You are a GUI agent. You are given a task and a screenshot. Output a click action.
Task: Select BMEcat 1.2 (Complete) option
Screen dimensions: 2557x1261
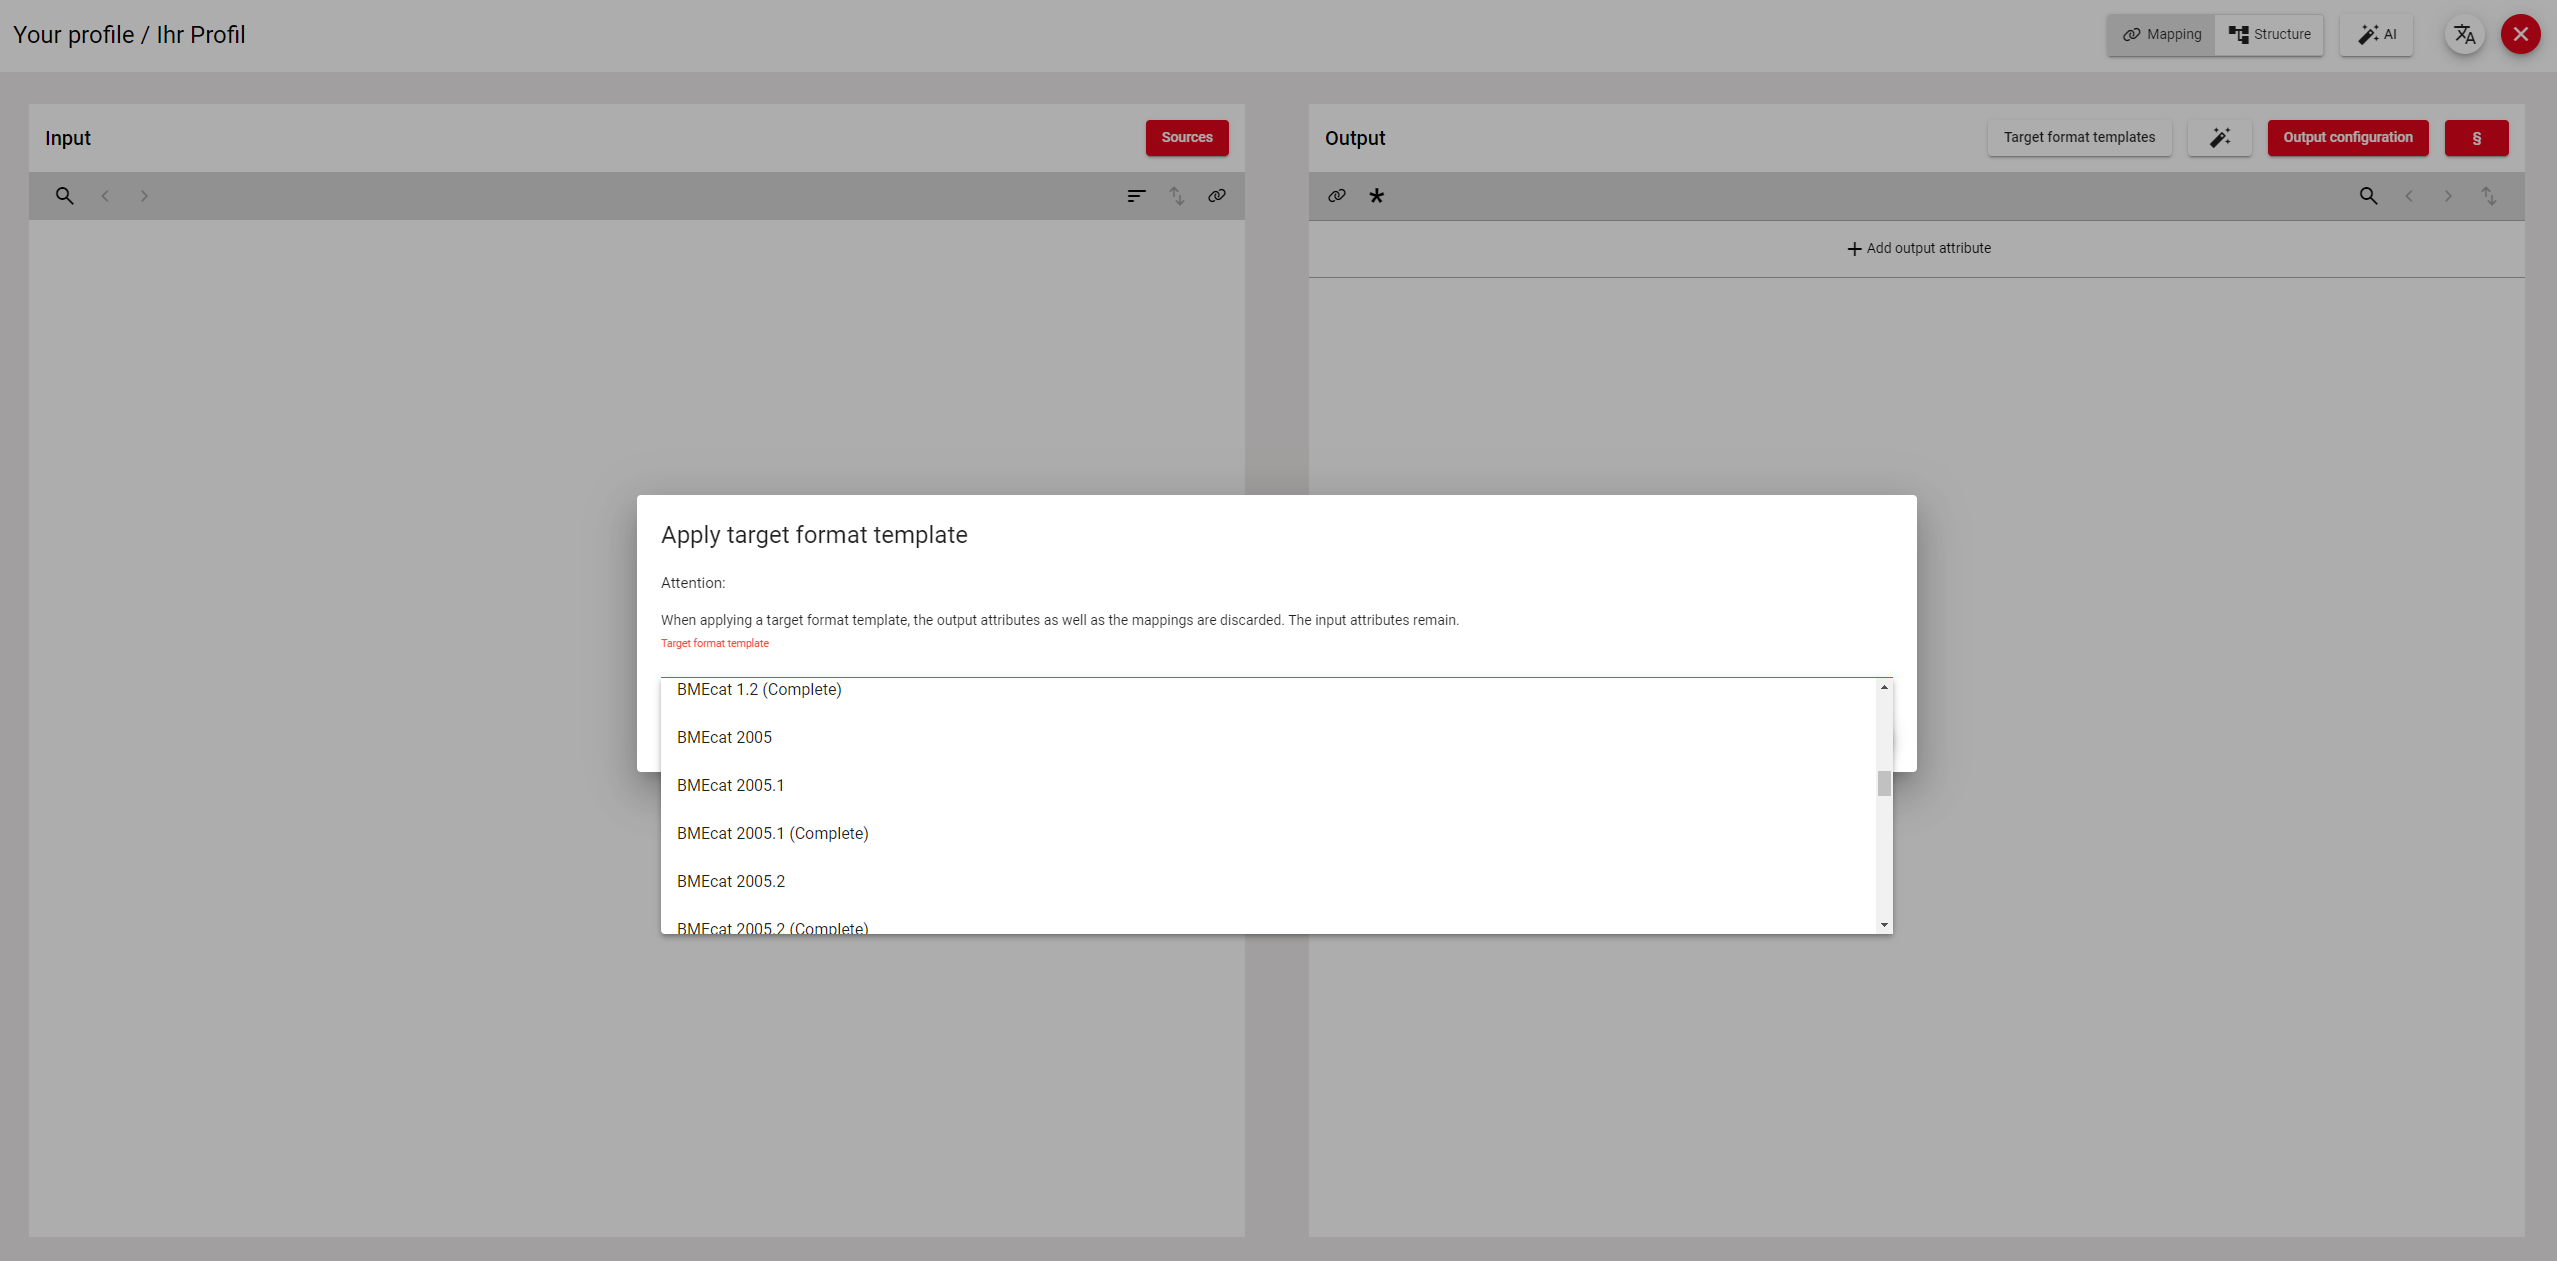(x=759, y=690)
